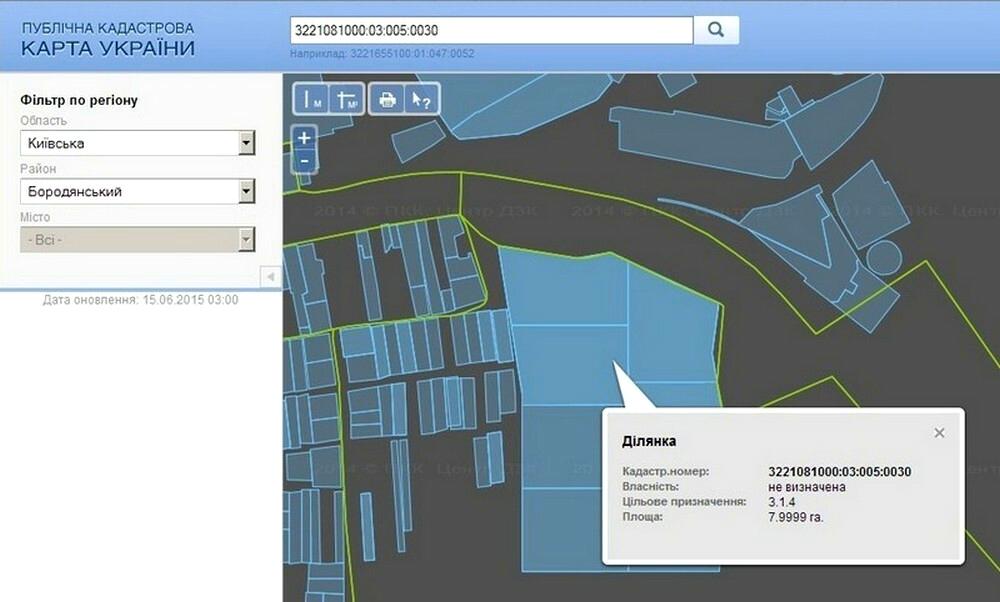Select the distance measurement tool
The height and width of the screenshot is (602, 1000).
[x=312, y=99]
